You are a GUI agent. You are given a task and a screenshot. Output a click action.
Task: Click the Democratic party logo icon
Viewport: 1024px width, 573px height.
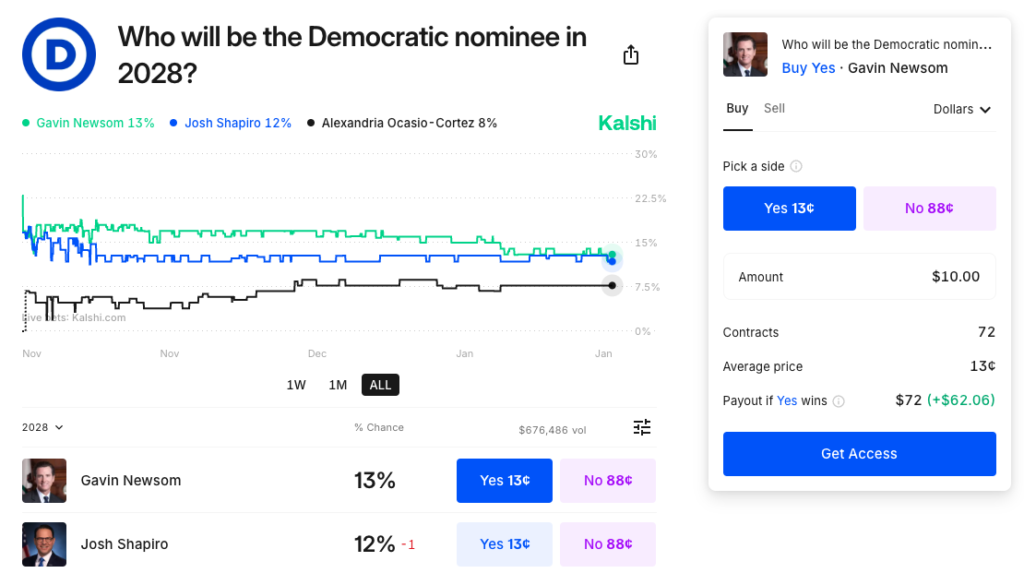coord(59,55)
